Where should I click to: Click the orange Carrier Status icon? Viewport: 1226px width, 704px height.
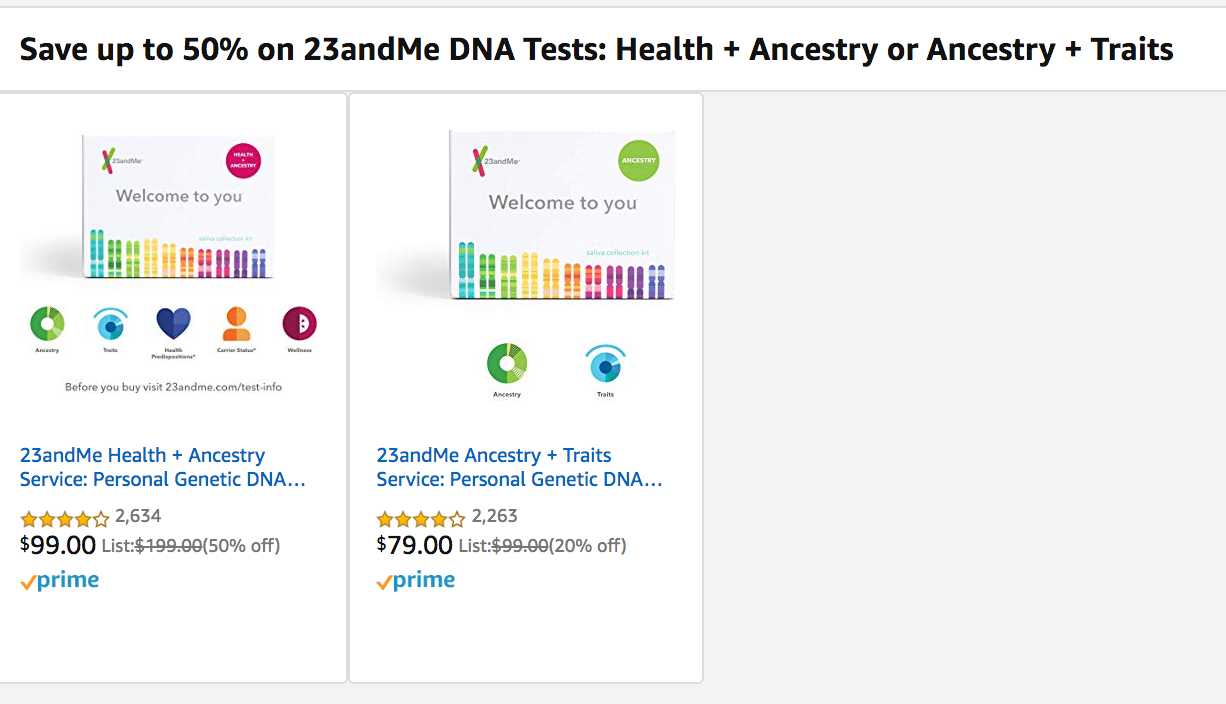236,323
